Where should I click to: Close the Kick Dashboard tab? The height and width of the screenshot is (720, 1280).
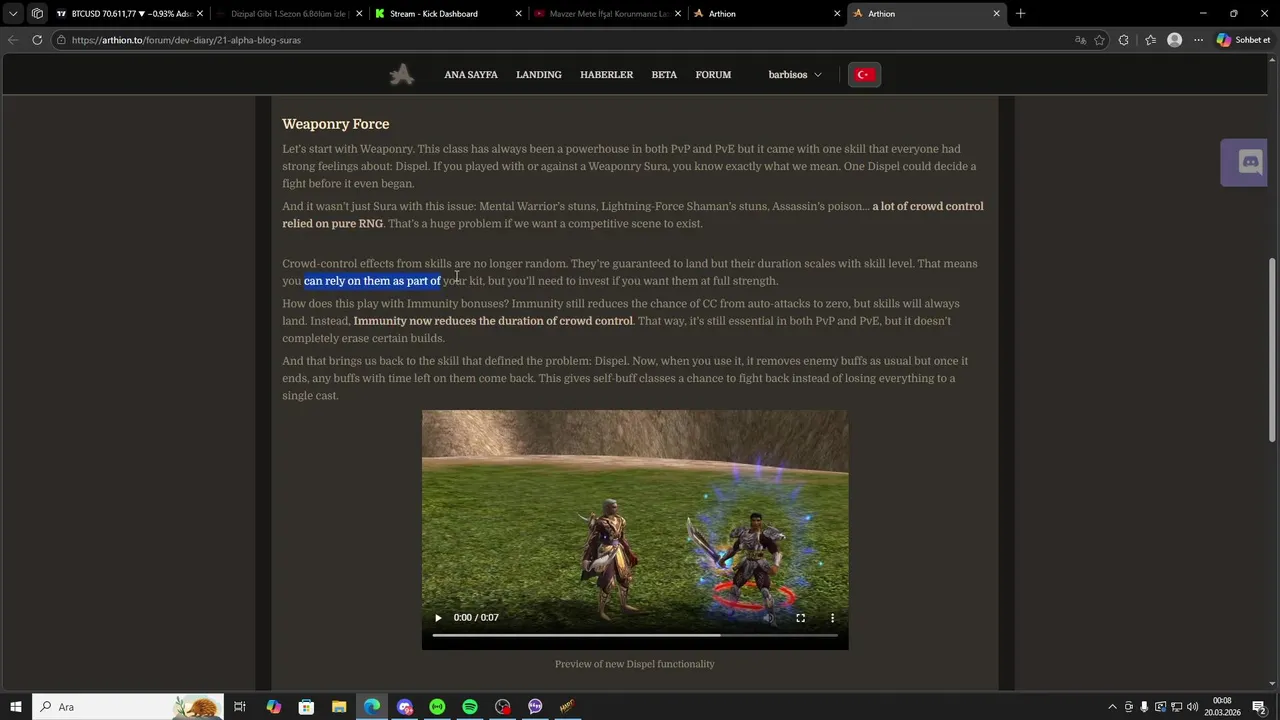click(x=518, y=14)
